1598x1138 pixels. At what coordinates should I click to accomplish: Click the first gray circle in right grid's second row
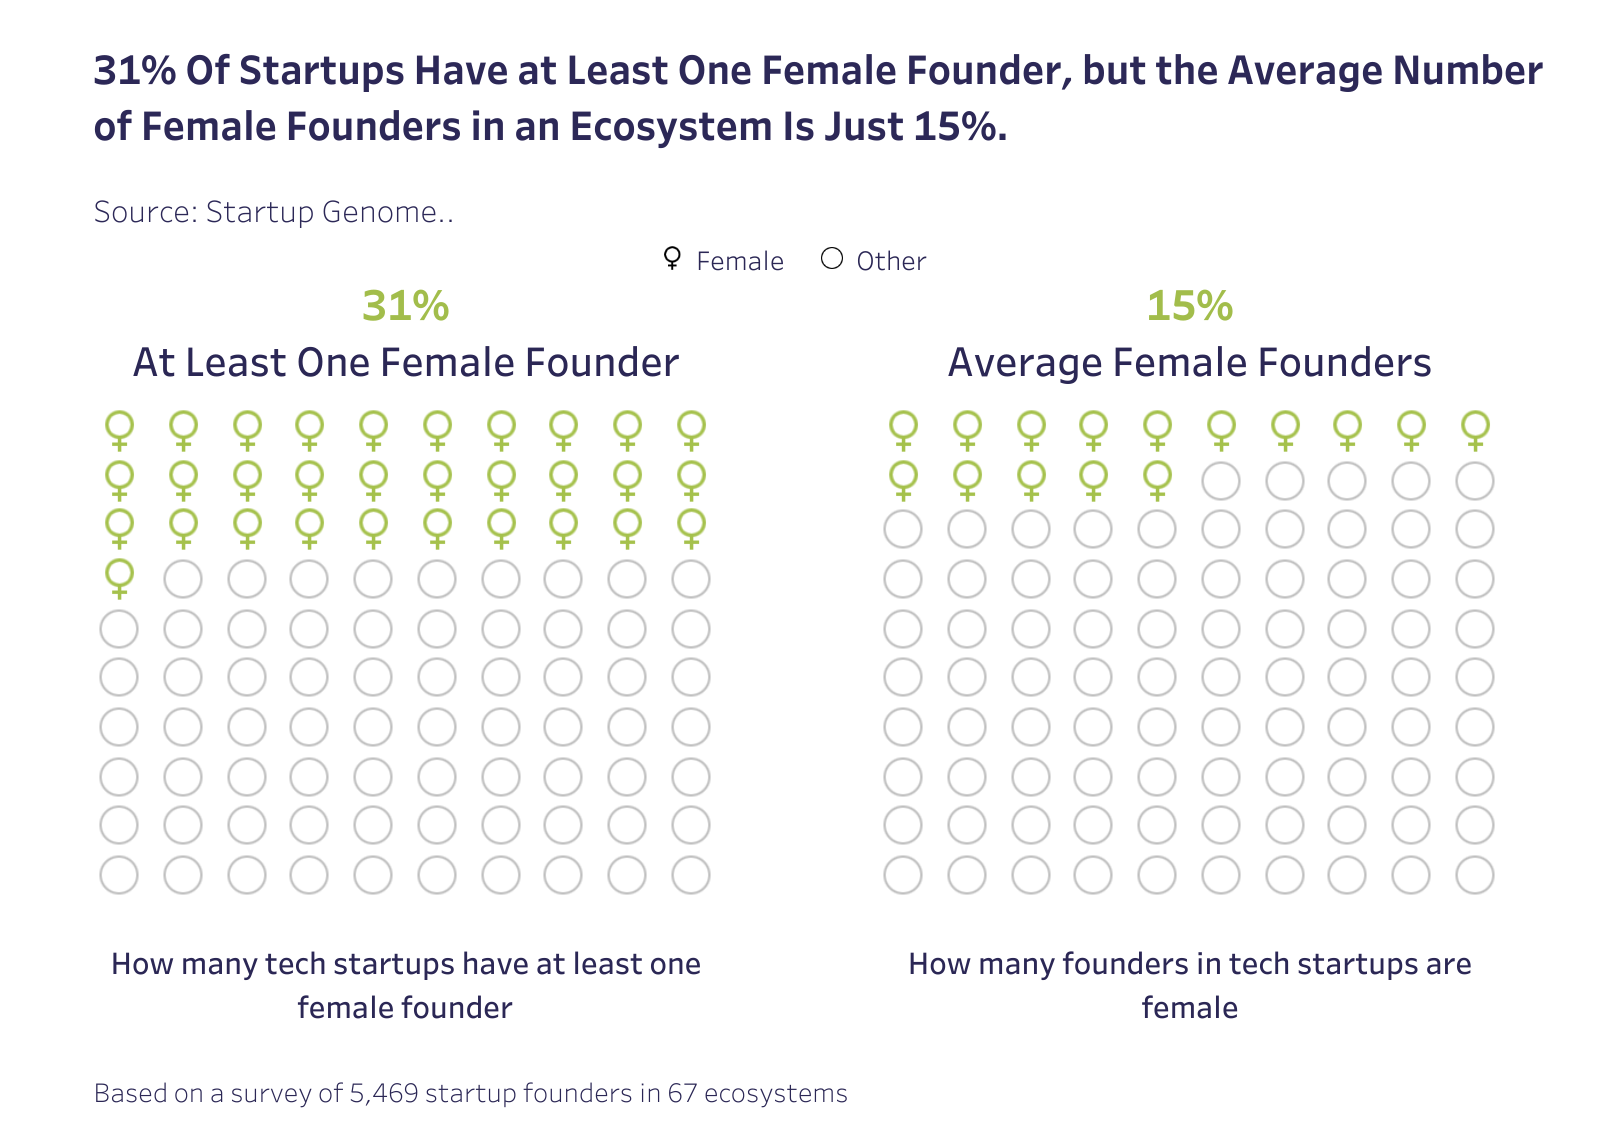coord(1221,481)
